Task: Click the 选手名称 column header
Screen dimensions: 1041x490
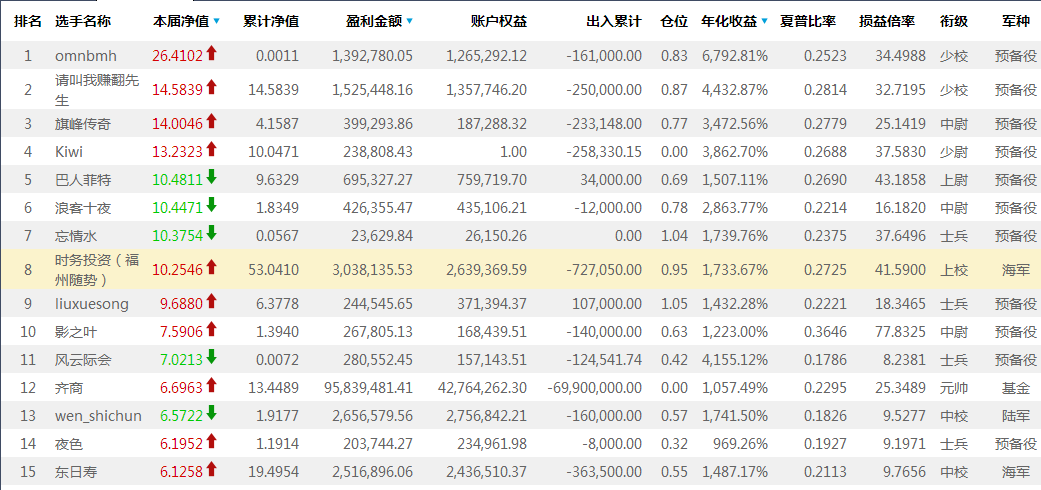Action: [x=83, y=22]
